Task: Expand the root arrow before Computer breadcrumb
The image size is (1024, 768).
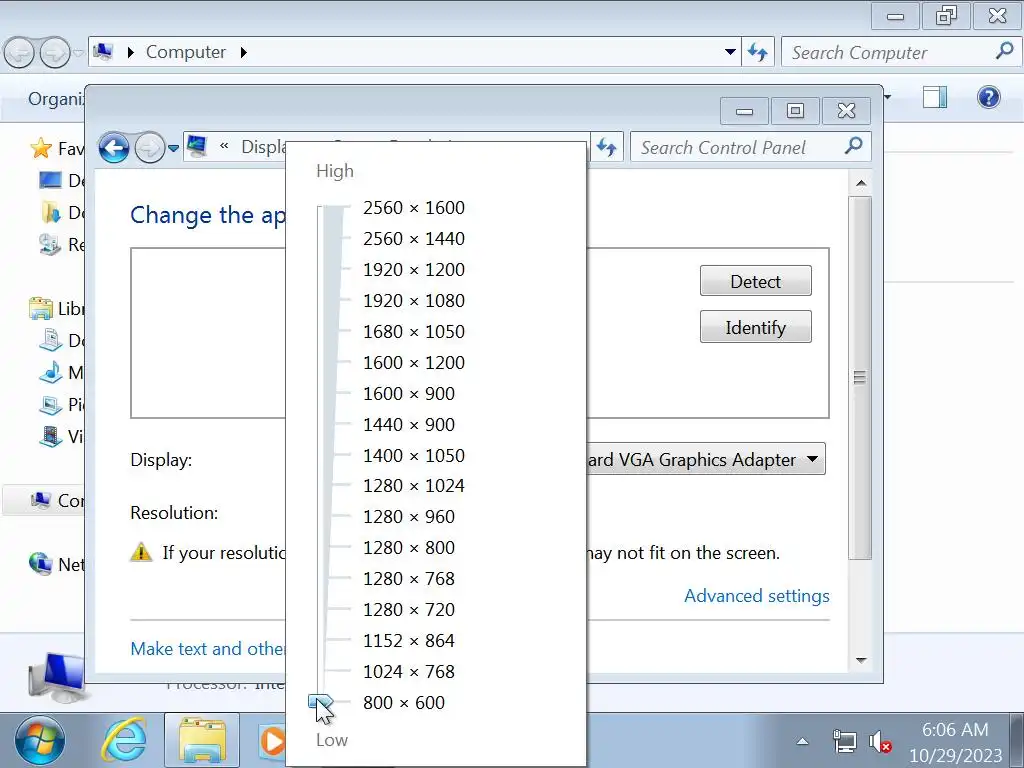Action: tap(131, 52)
